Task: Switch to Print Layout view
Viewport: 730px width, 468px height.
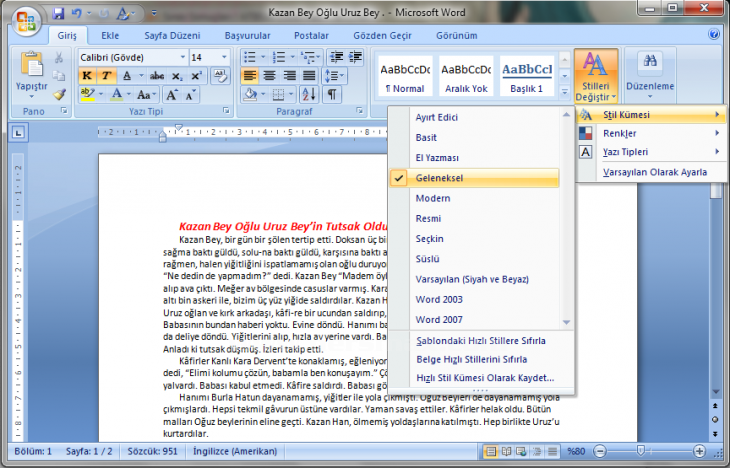Action: click(490, 451)
